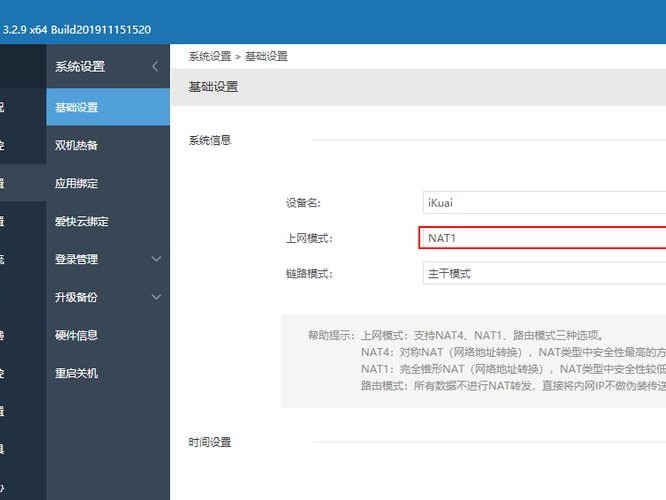Viewport: 666px width, 500px height.
Task: Open the 升级备份 menu item
Action: (108, 297)
